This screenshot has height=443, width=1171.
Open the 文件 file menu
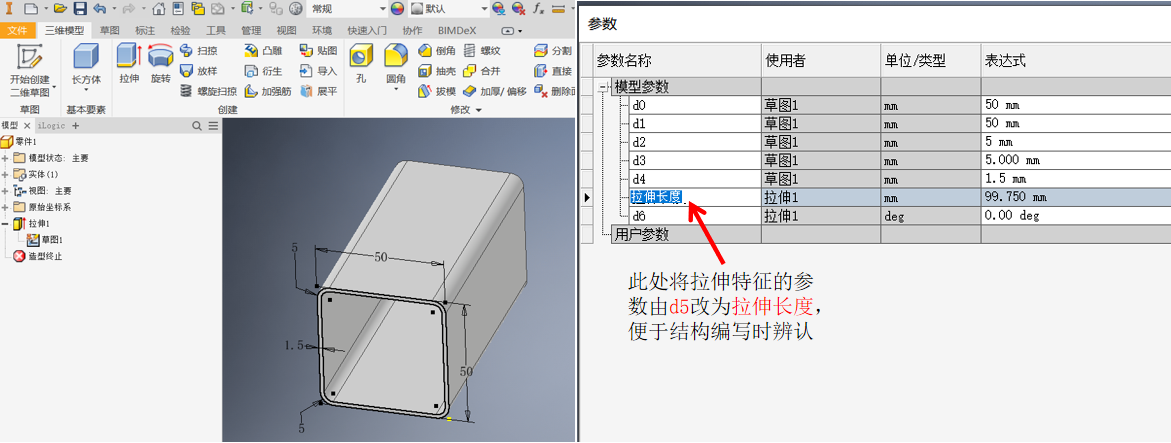click(17, 31)
